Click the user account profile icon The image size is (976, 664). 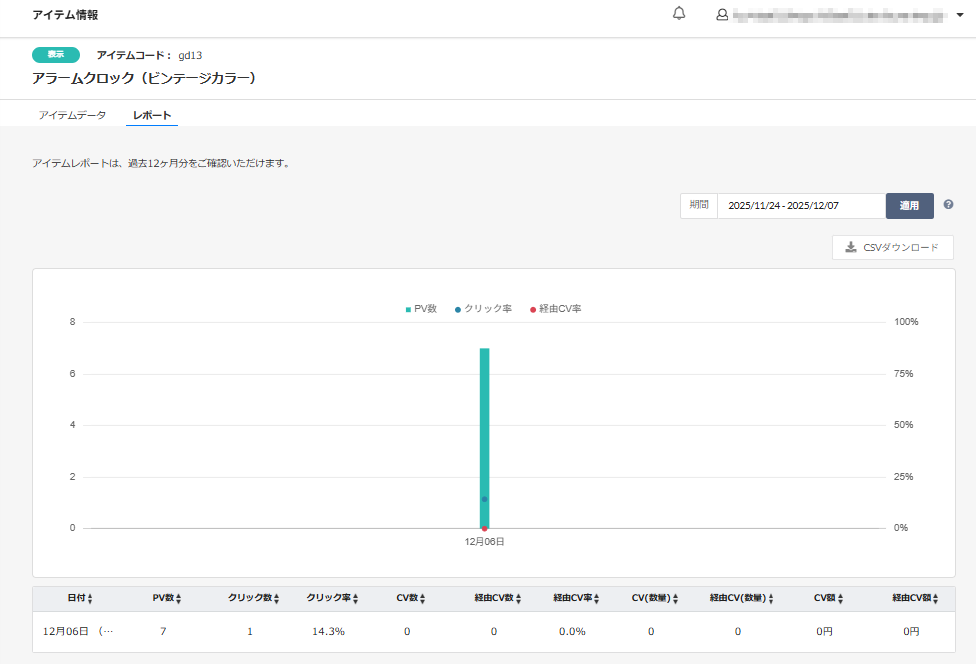point(722,15)
